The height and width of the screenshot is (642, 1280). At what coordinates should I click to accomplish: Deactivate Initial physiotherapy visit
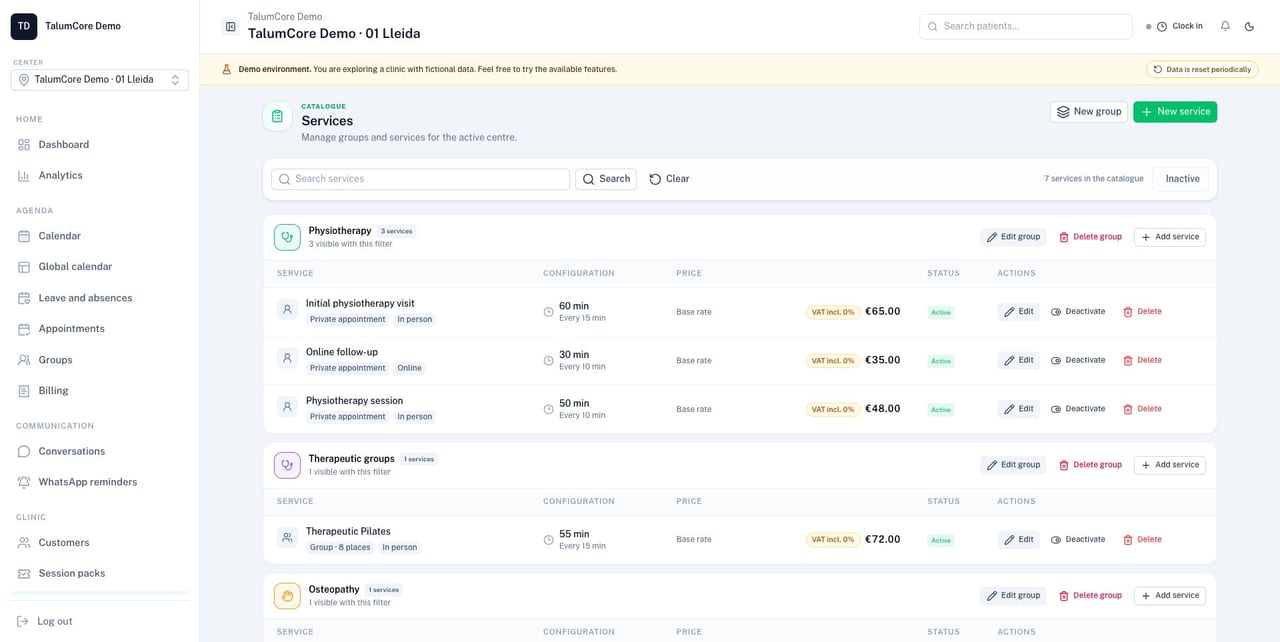tap(1078, 312)
